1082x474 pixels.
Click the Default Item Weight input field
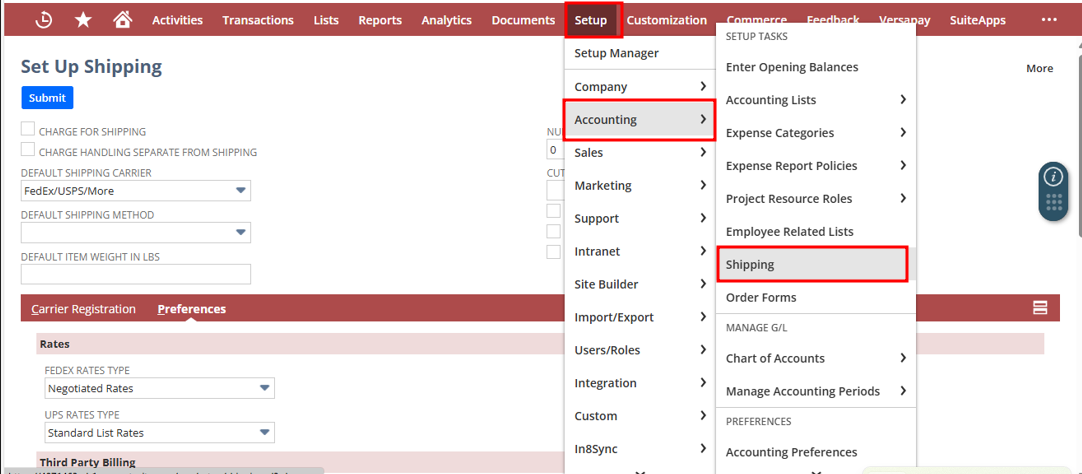coord(135,274)
